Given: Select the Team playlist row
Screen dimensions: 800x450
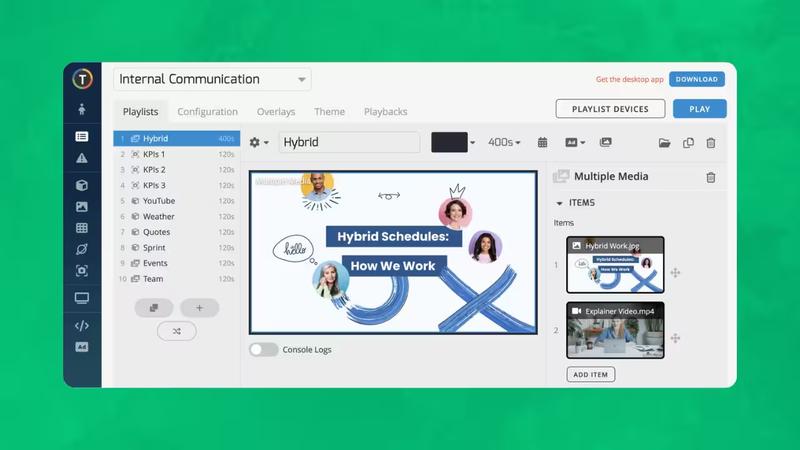Looking at the screenshot, I should coord(177,279).
